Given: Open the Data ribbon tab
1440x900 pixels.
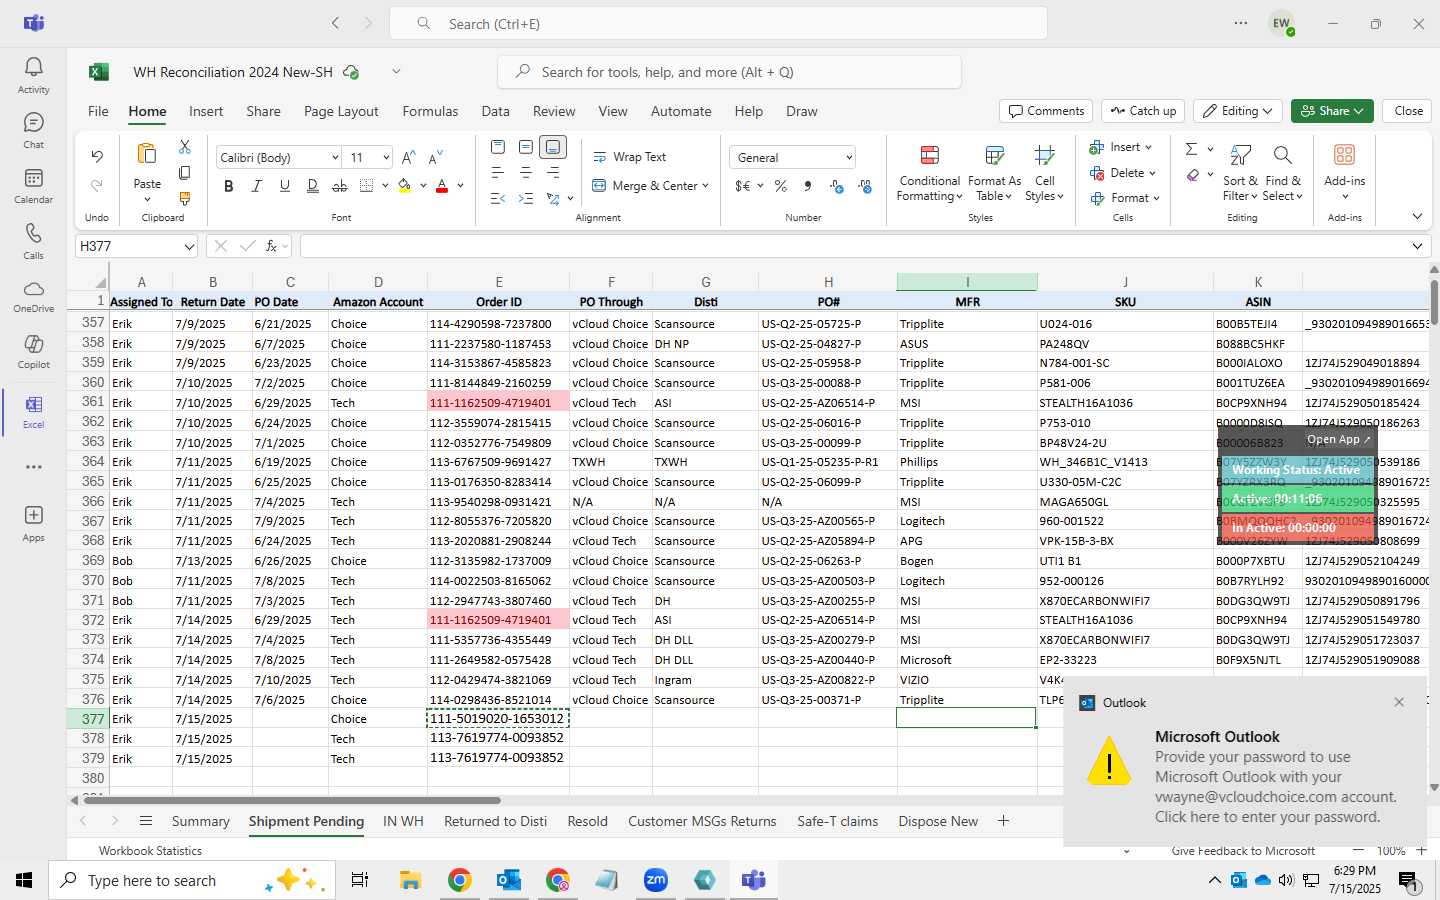Looking at the screenshot, I should click(x=495, y=111).
